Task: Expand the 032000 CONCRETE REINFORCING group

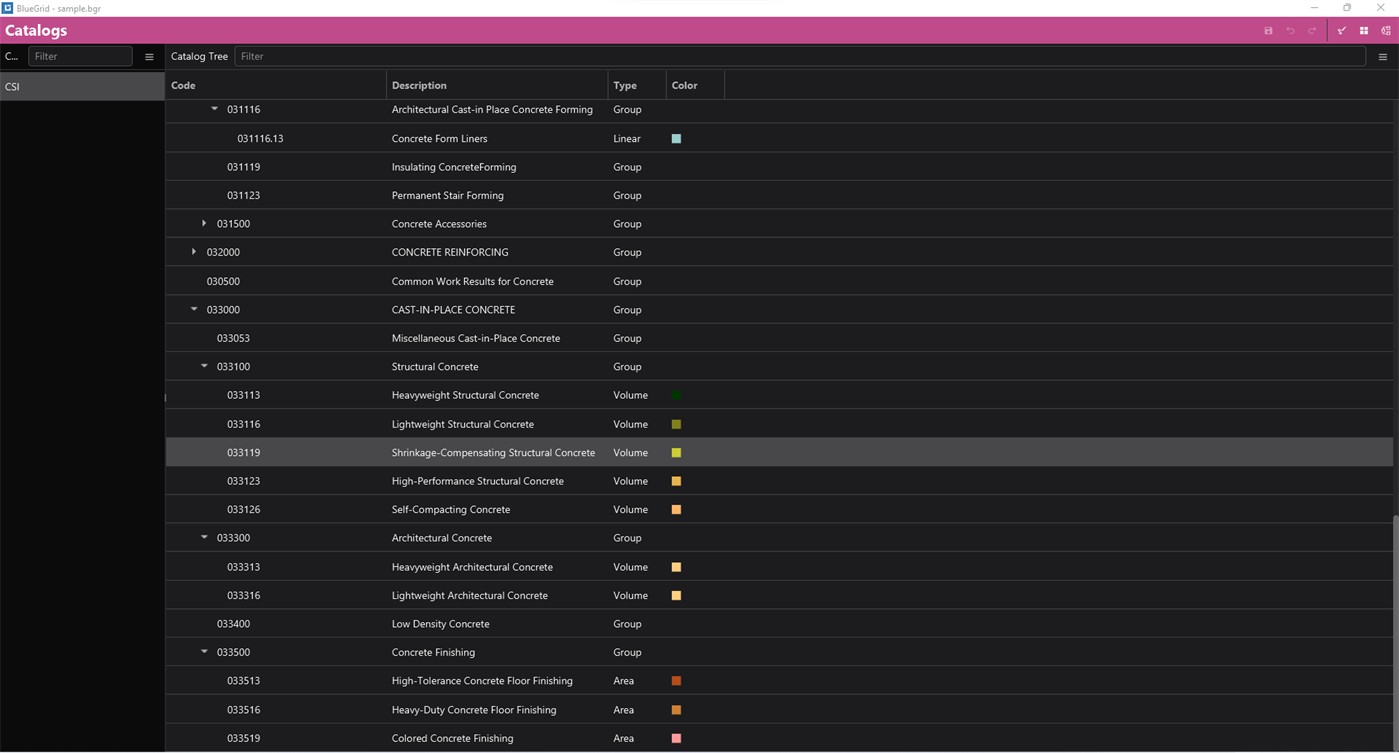Action: (x=194, y=252)
